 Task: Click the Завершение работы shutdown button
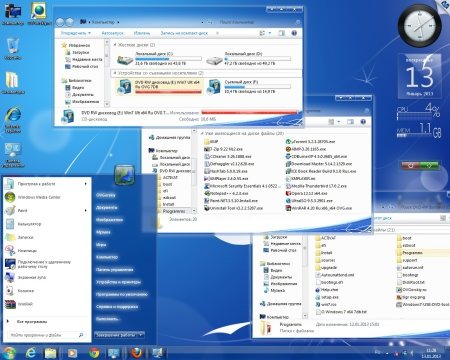point(116,335)
